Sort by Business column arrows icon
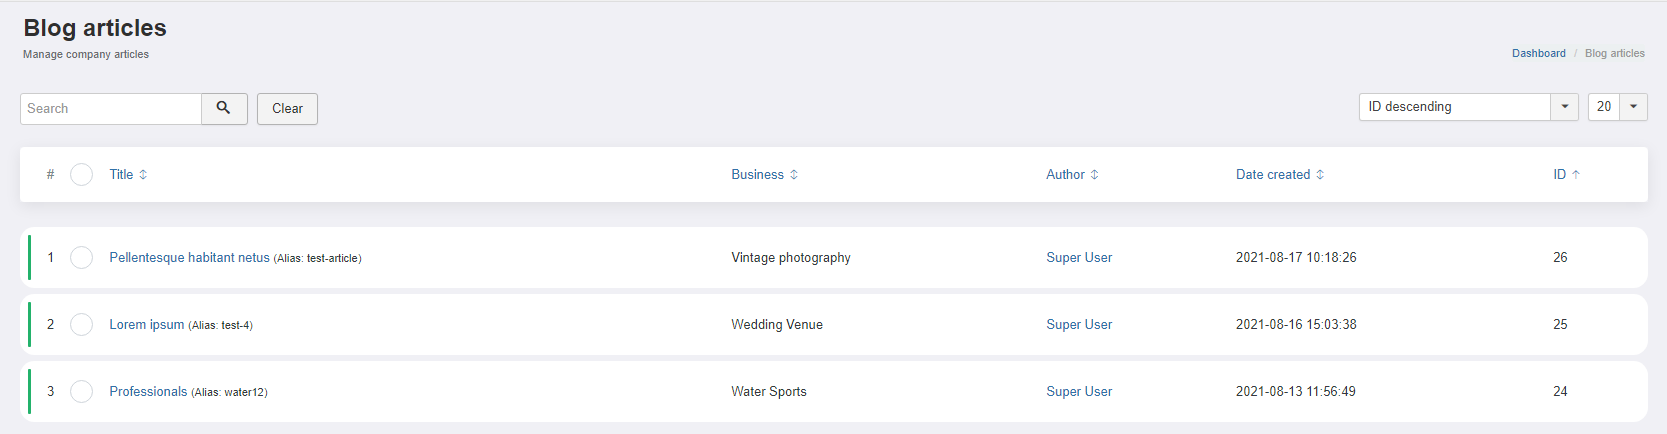Image resolution: width=1667 pixels, height=434 pixels. [794, 174]
